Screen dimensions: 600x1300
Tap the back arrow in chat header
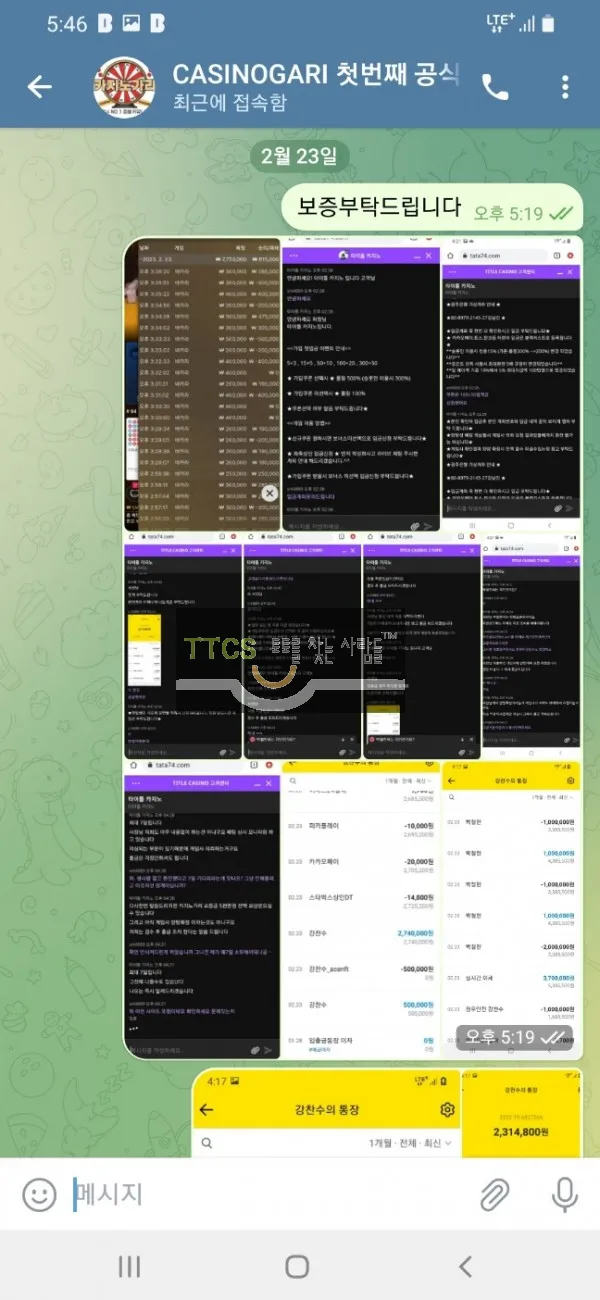click(39, 87)
